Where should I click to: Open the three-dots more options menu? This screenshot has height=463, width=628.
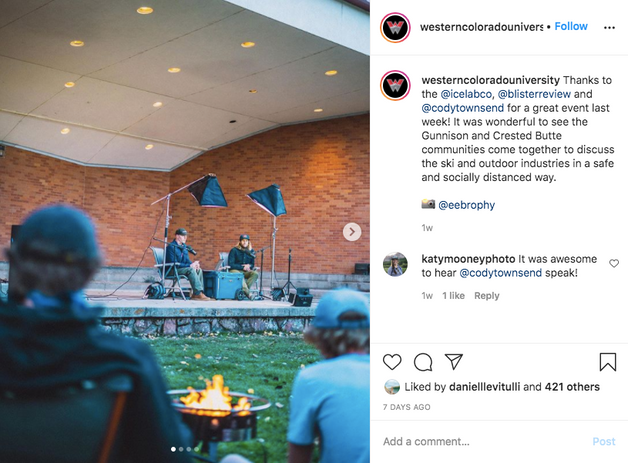609,27
